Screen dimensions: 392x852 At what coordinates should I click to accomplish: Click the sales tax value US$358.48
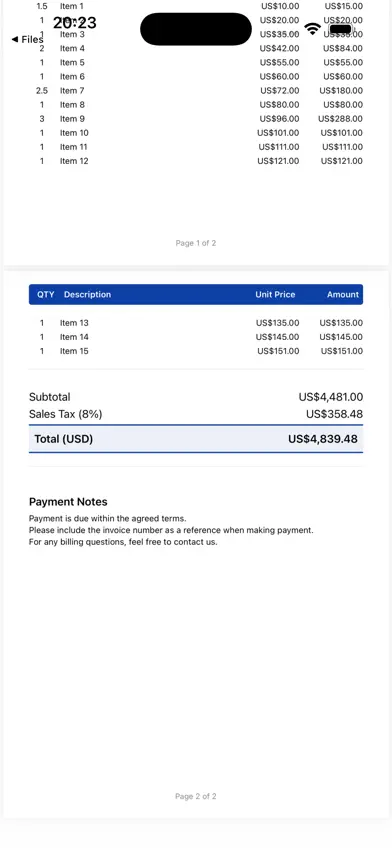click(x=334, y=415)
